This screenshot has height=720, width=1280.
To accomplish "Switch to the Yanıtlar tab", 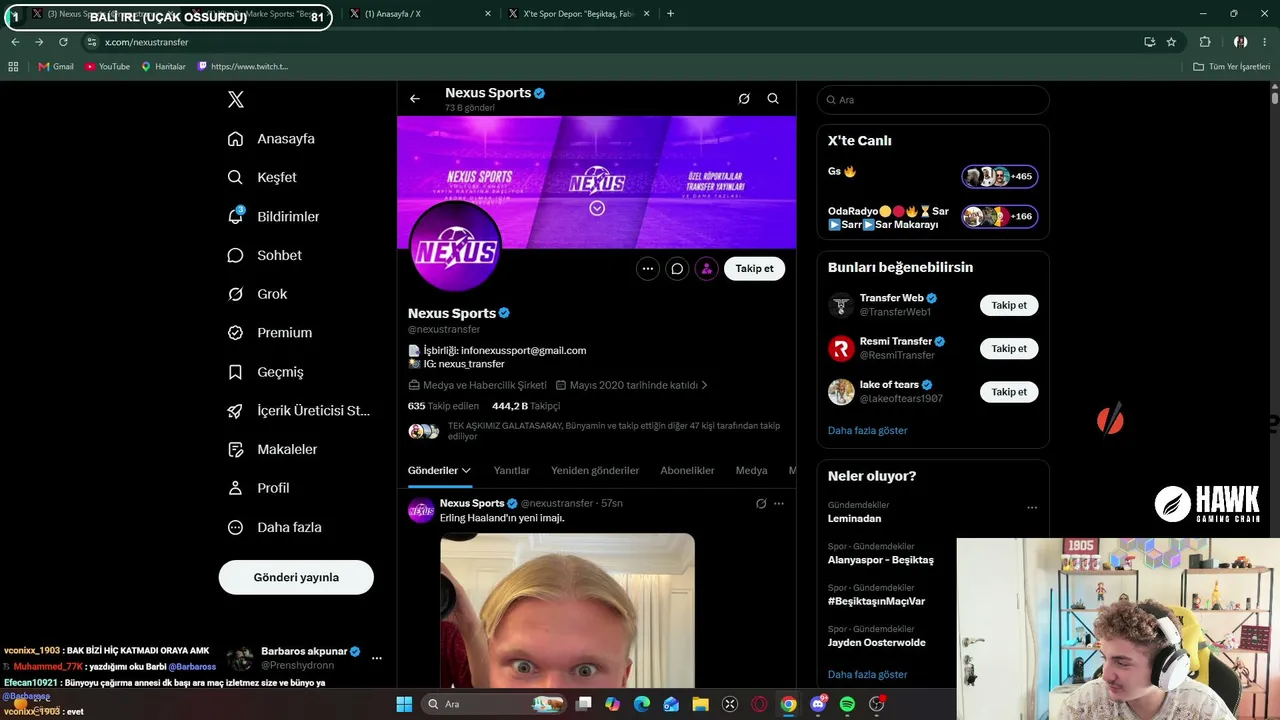I will (x=512, y=470).
